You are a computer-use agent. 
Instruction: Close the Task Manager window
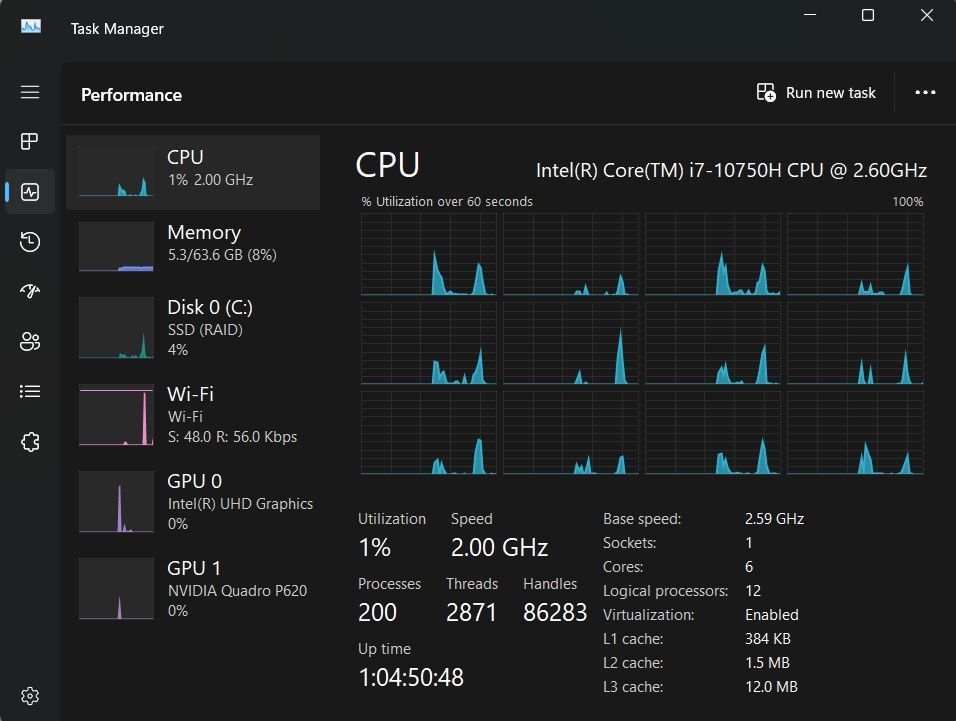927,15
